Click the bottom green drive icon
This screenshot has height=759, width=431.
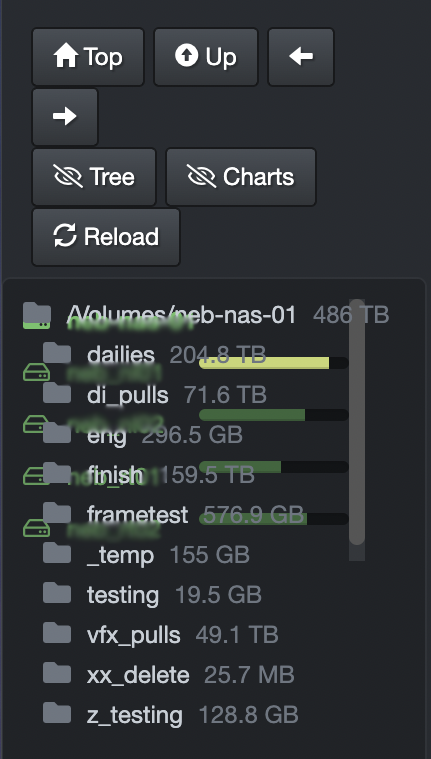click(x=37, y=528)
